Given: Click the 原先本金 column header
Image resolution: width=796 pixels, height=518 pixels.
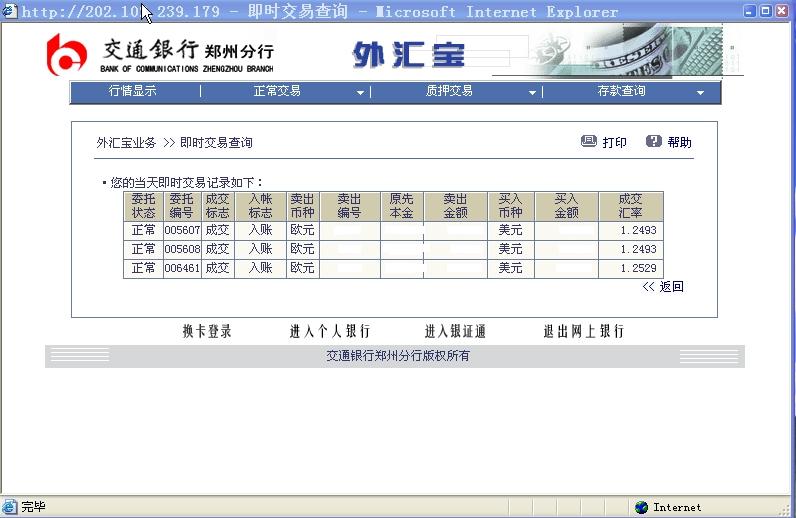Looking at the screenshot, I should coord(402,206).
